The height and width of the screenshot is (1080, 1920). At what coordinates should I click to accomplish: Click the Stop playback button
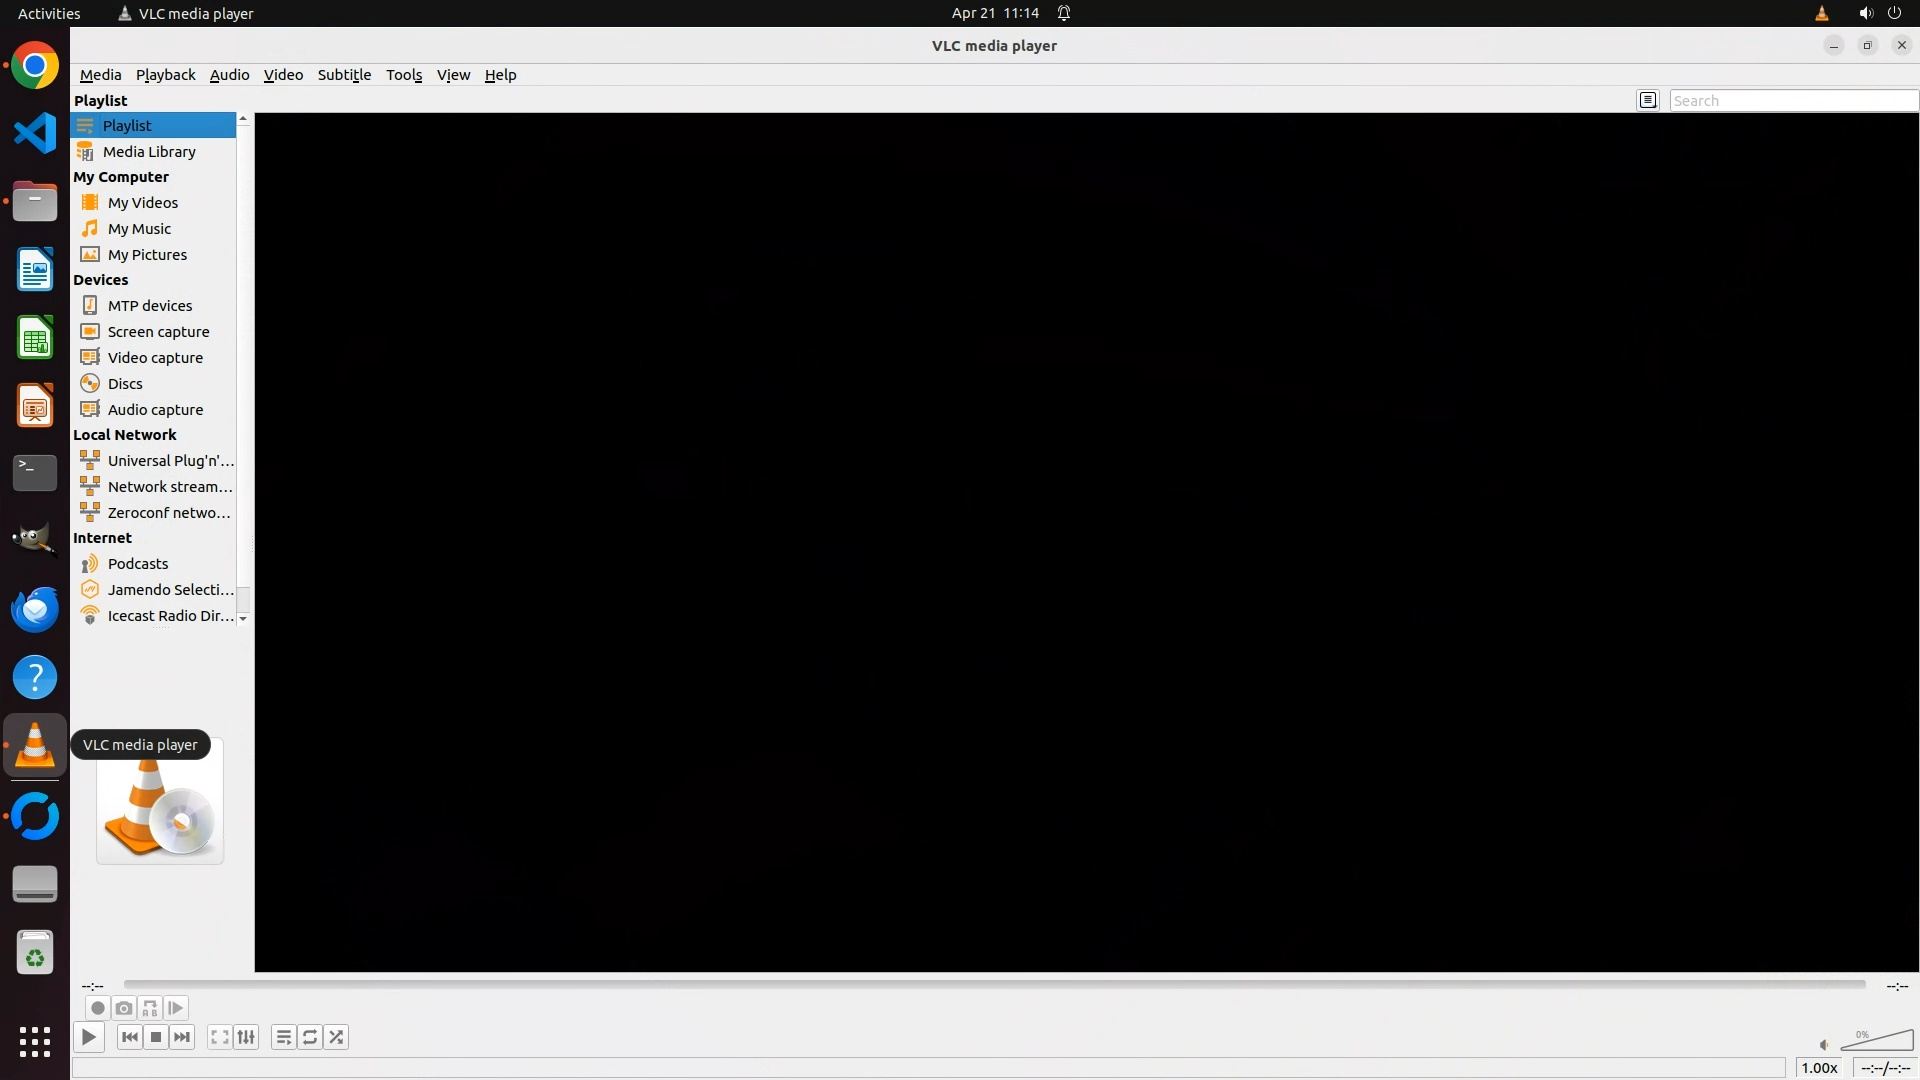pos(156,1037)
